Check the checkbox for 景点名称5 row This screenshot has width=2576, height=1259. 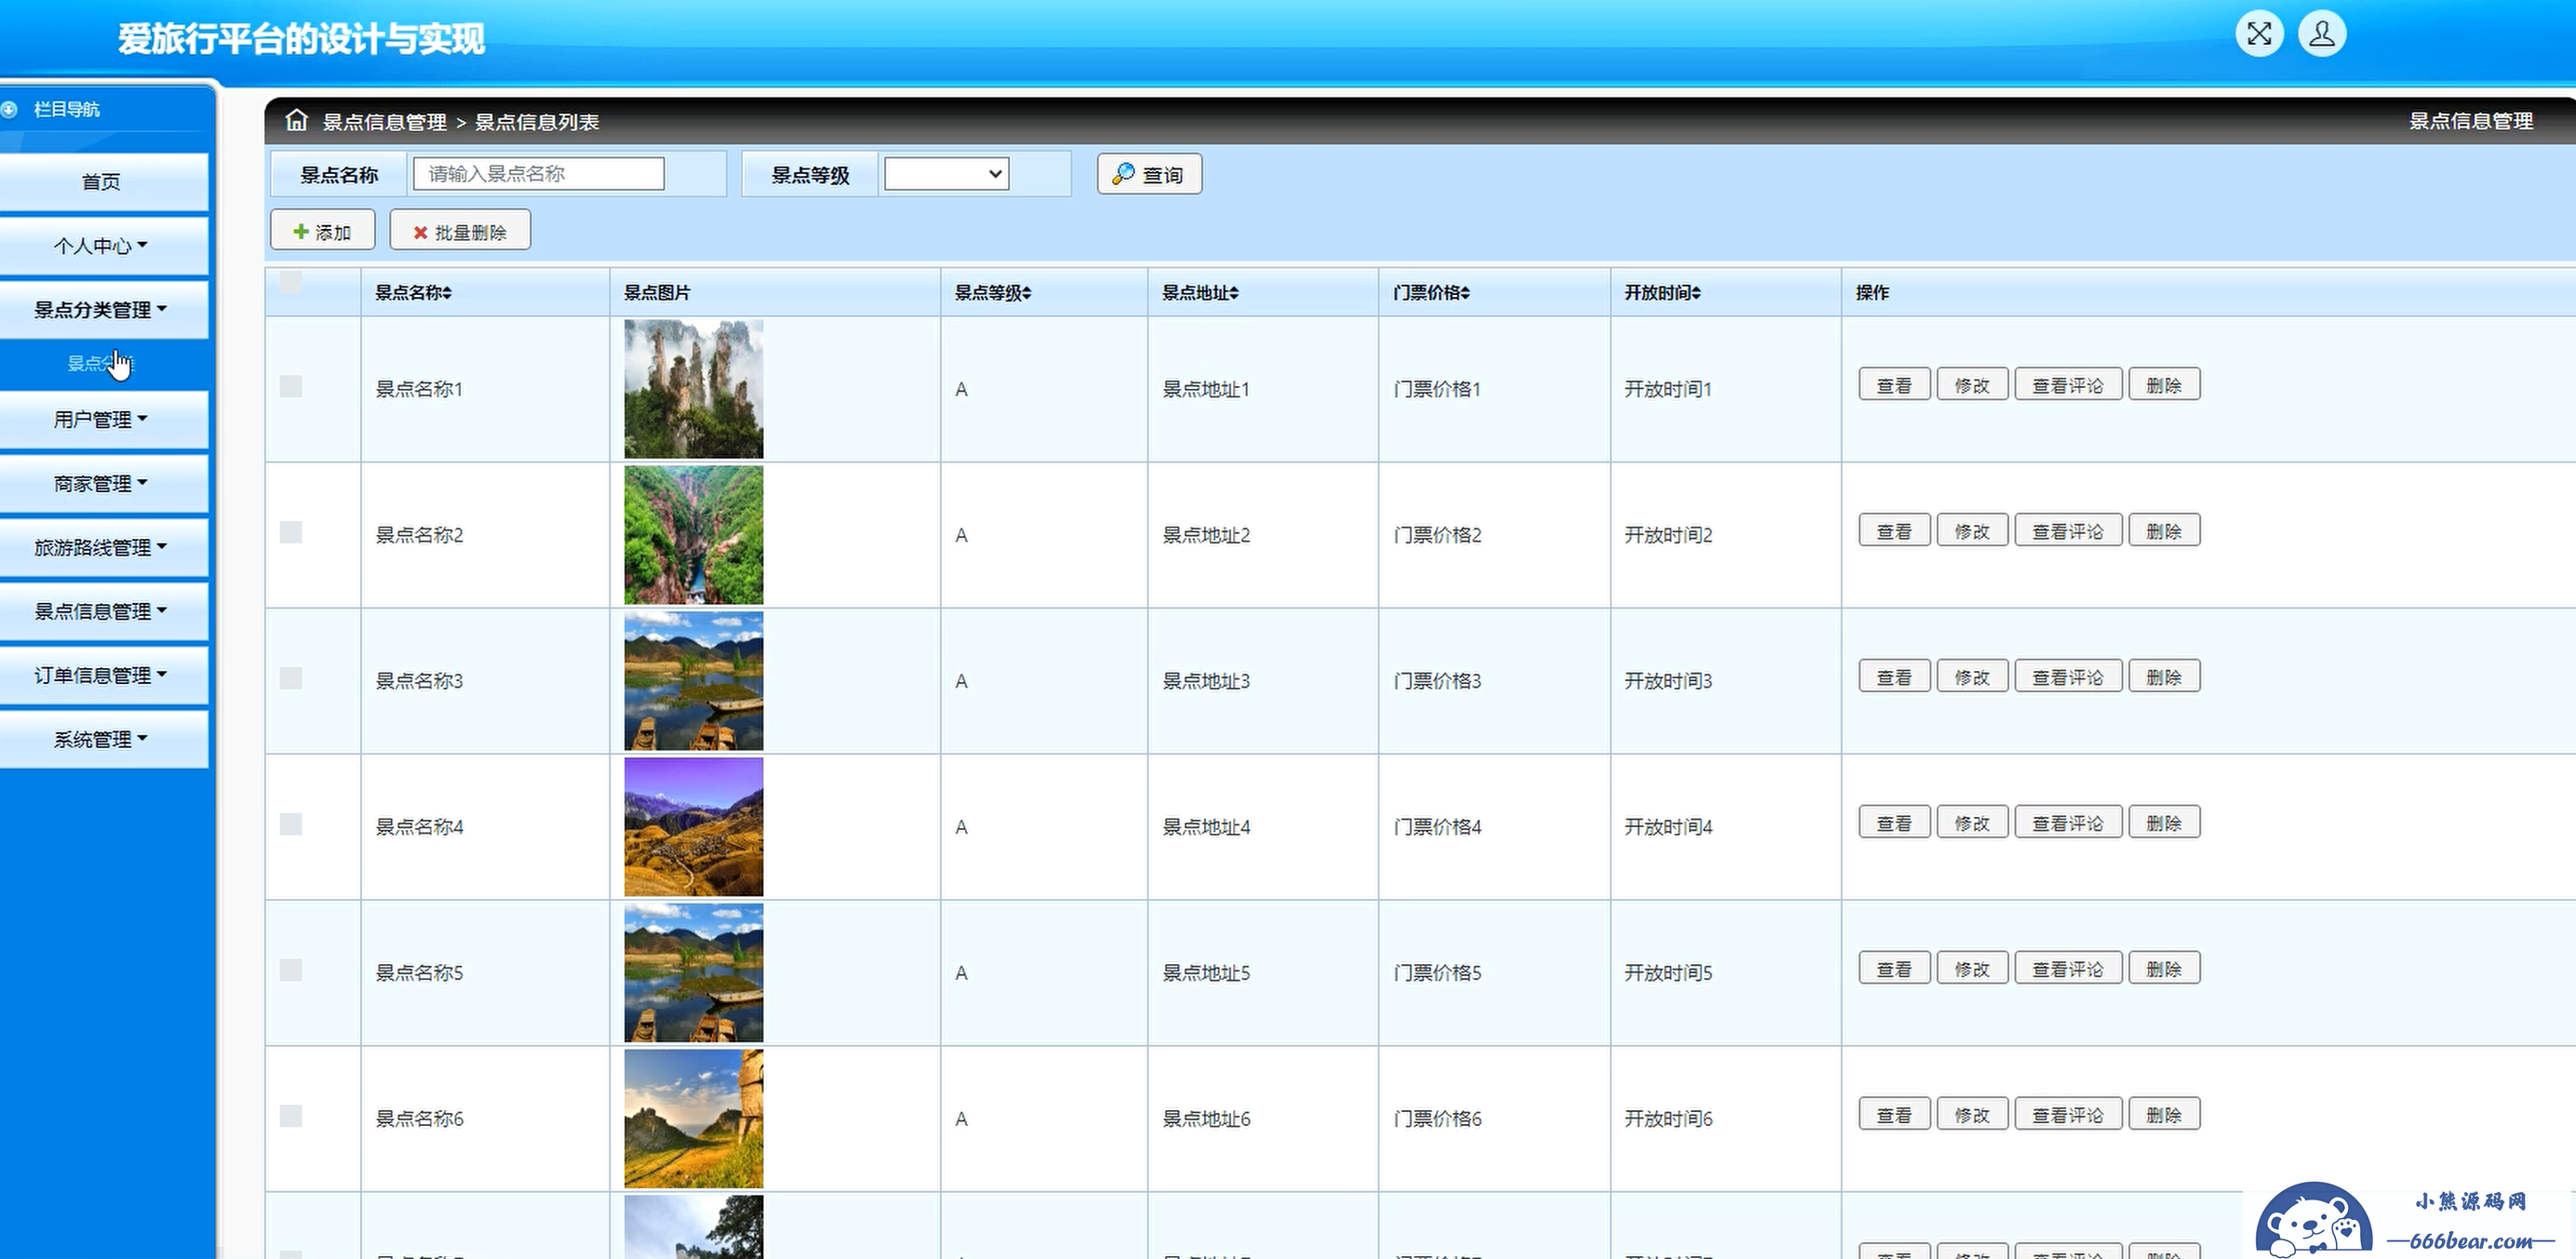click(290, 970)
